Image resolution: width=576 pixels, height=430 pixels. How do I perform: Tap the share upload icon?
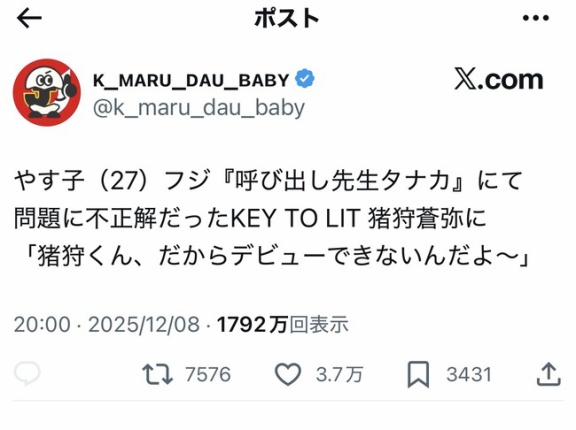tap(548, 374)
